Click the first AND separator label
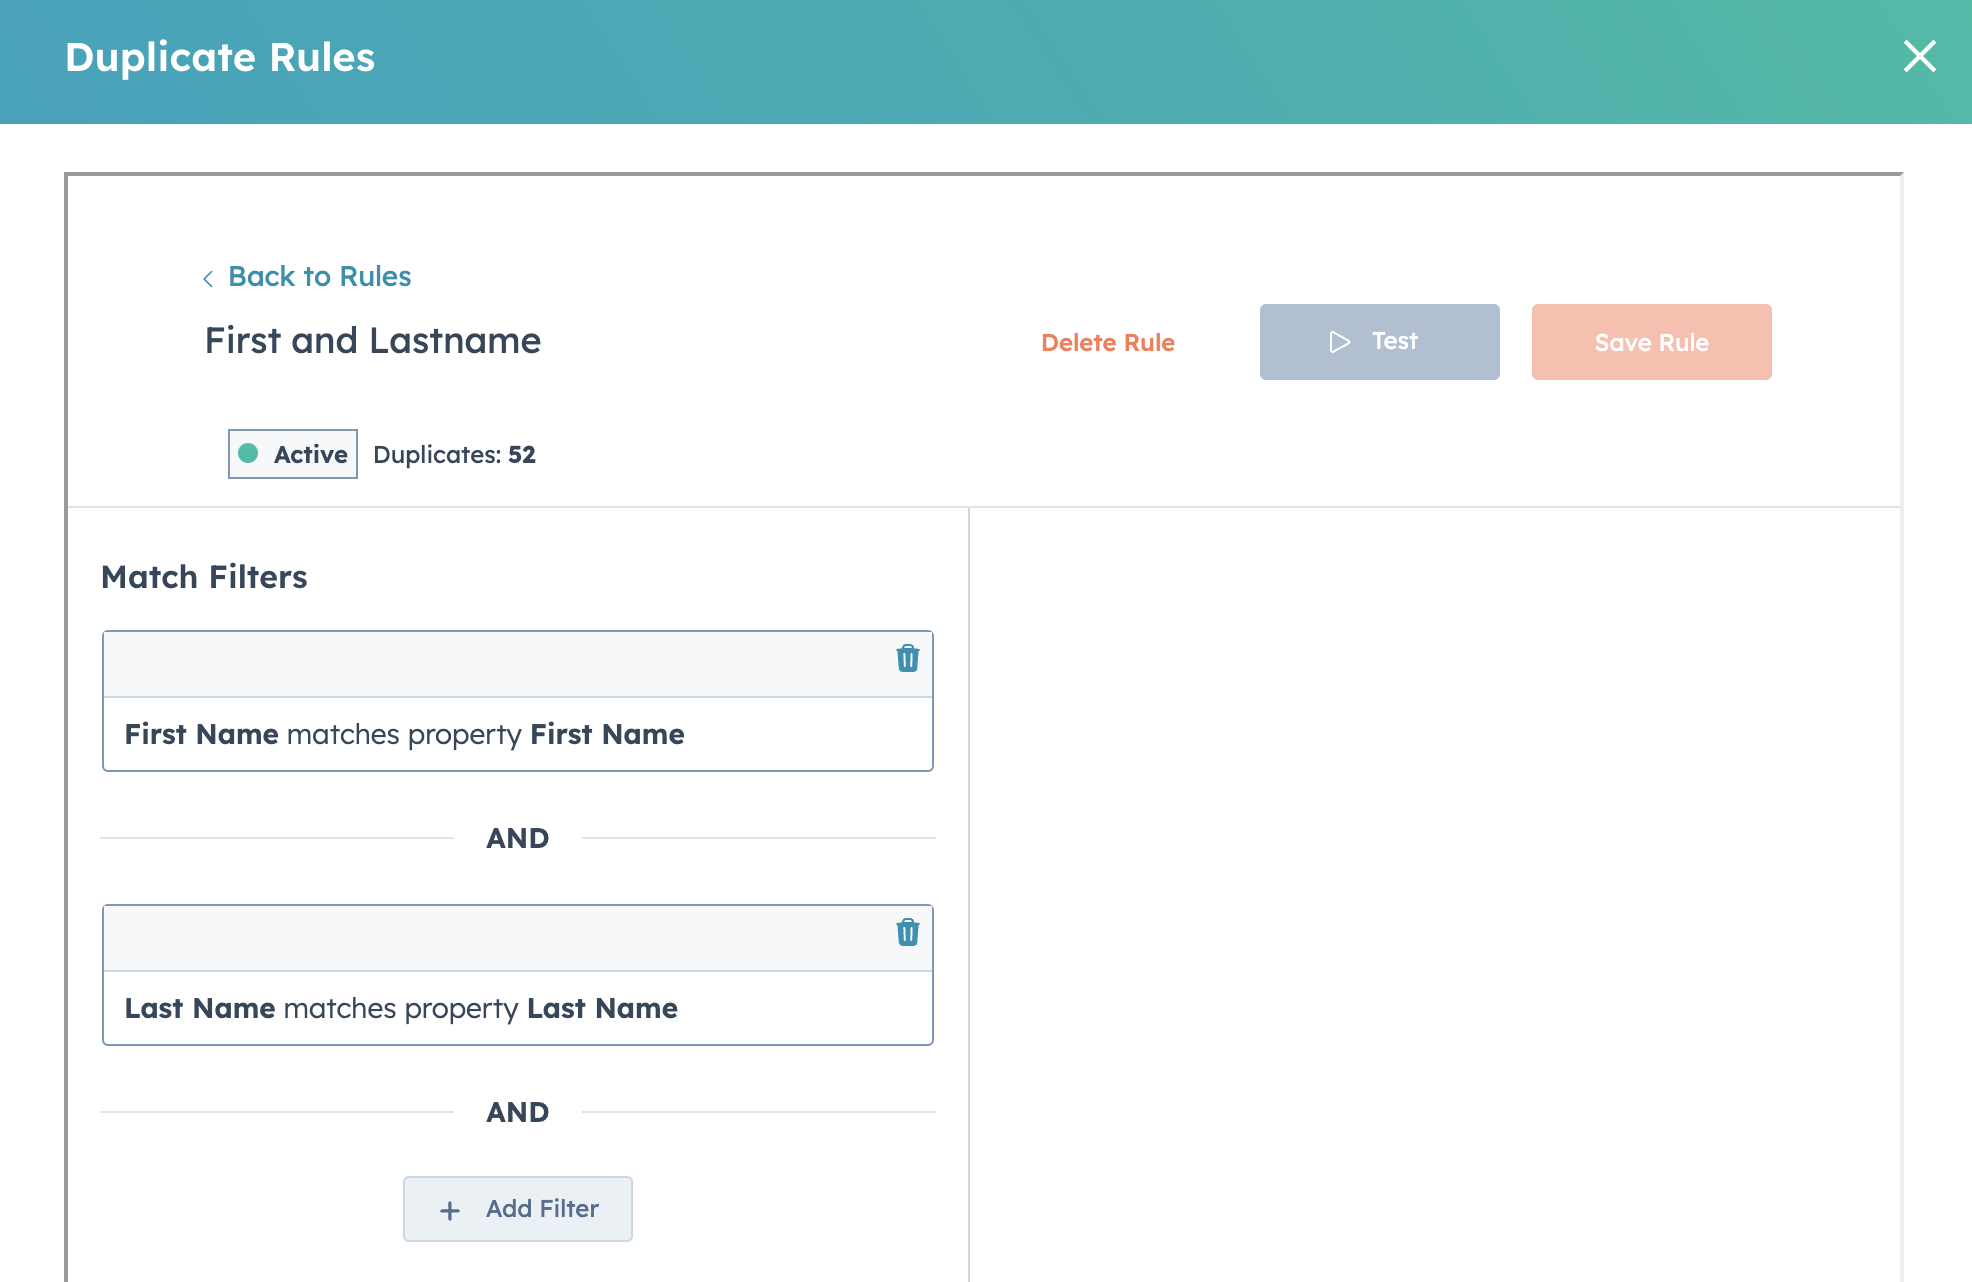 517,838
